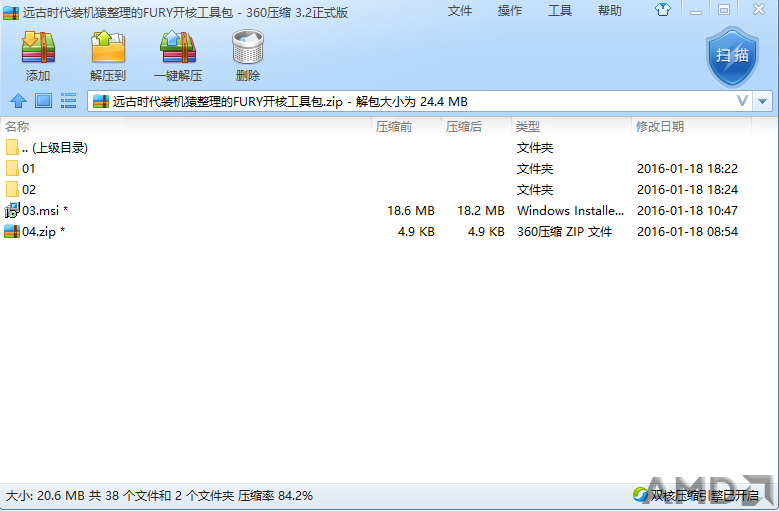Click the V chevron in address bar
The height and width of the screenshot is (511, 779).
[742, 101]
